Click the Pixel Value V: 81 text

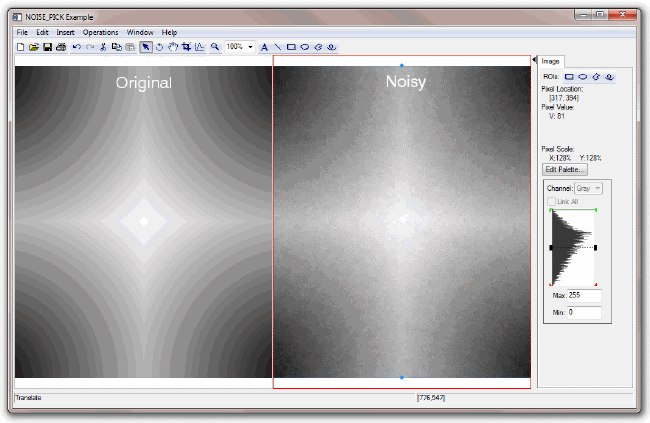[x=557, y=117]
